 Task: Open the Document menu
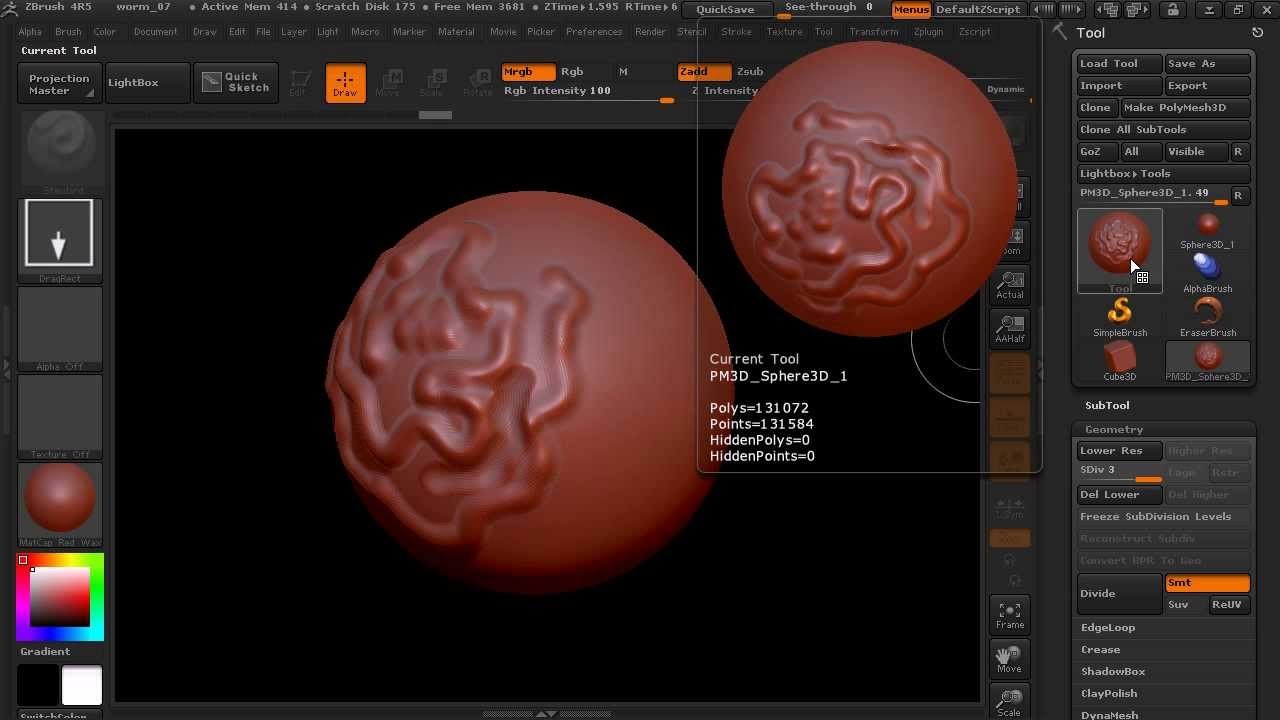pyautogui.click(x=155, y=32)
